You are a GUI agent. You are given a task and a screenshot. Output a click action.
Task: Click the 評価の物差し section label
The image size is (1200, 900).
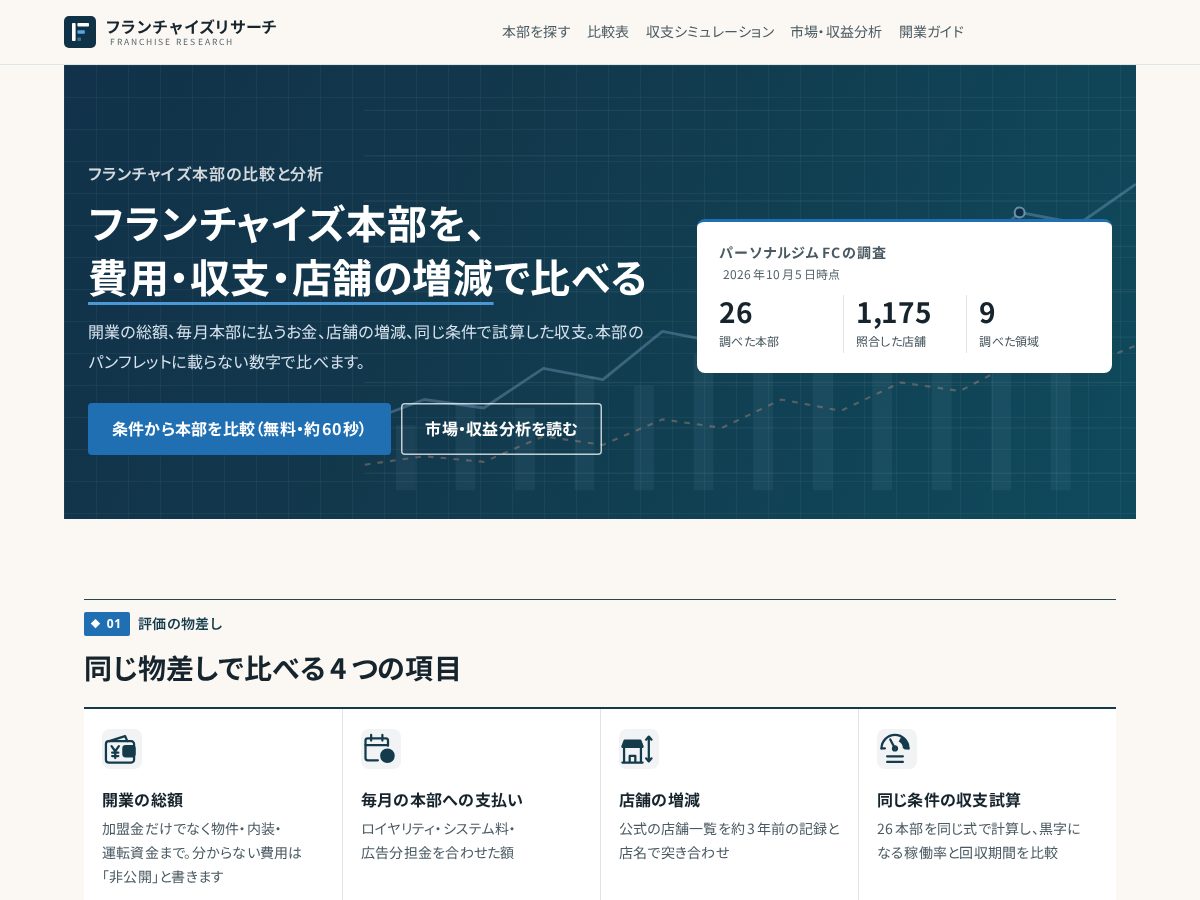pyautogui.click(x=180, y=624)
